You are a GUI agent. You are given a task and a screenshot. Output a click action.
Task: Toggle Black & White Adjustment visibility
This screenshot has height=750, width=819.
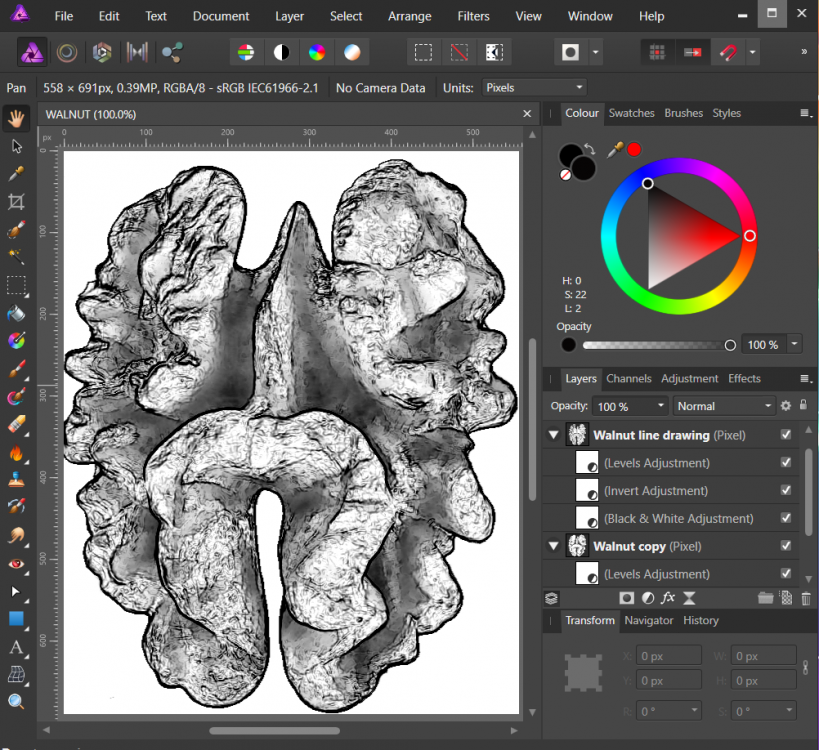785,518
